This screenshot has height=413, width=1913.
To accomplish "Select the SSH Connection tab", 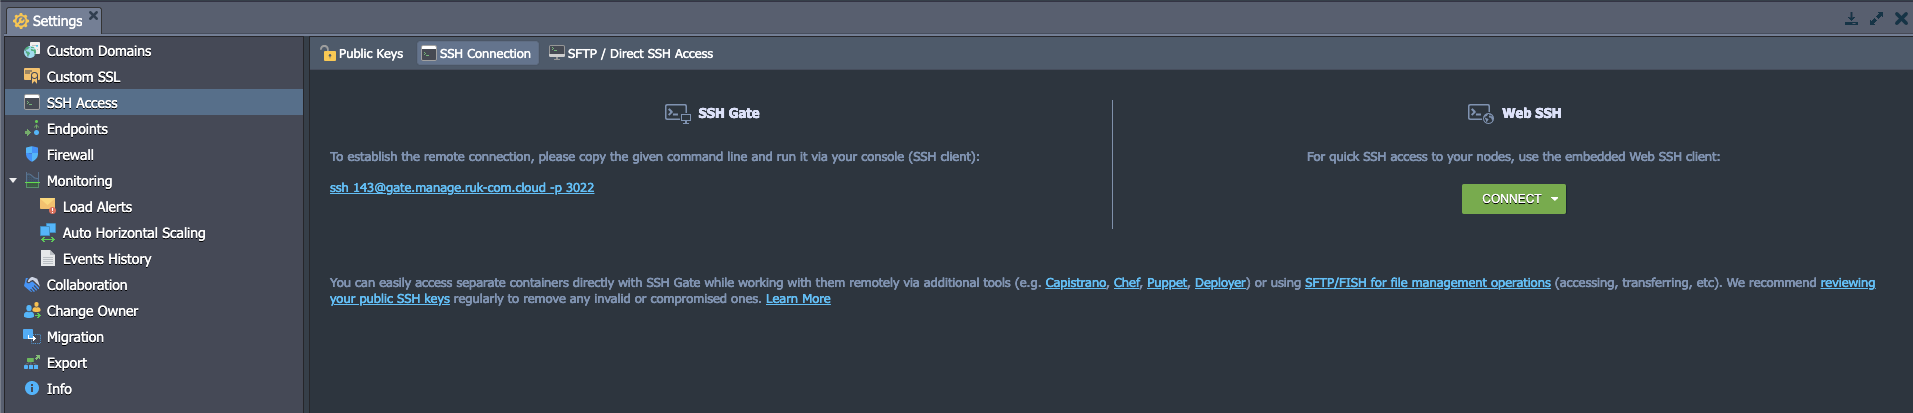I will 477,53.
